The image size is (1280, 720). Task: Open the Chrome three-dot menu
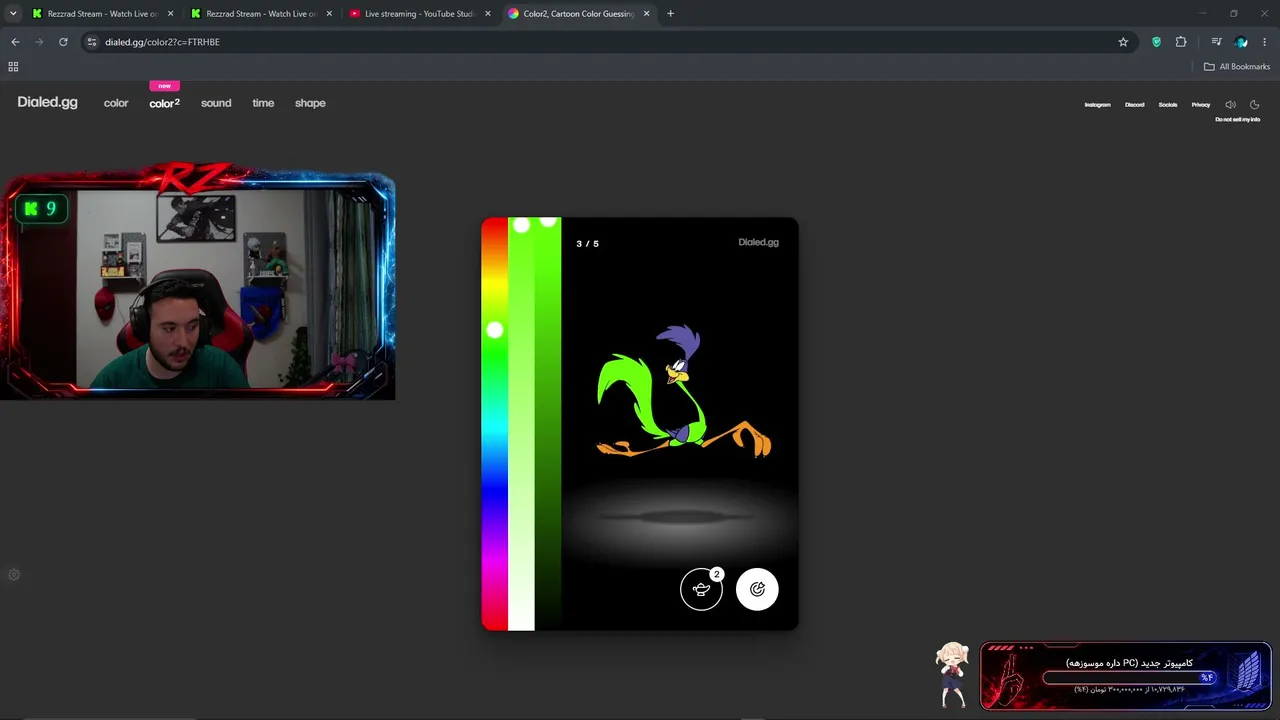1265,42
